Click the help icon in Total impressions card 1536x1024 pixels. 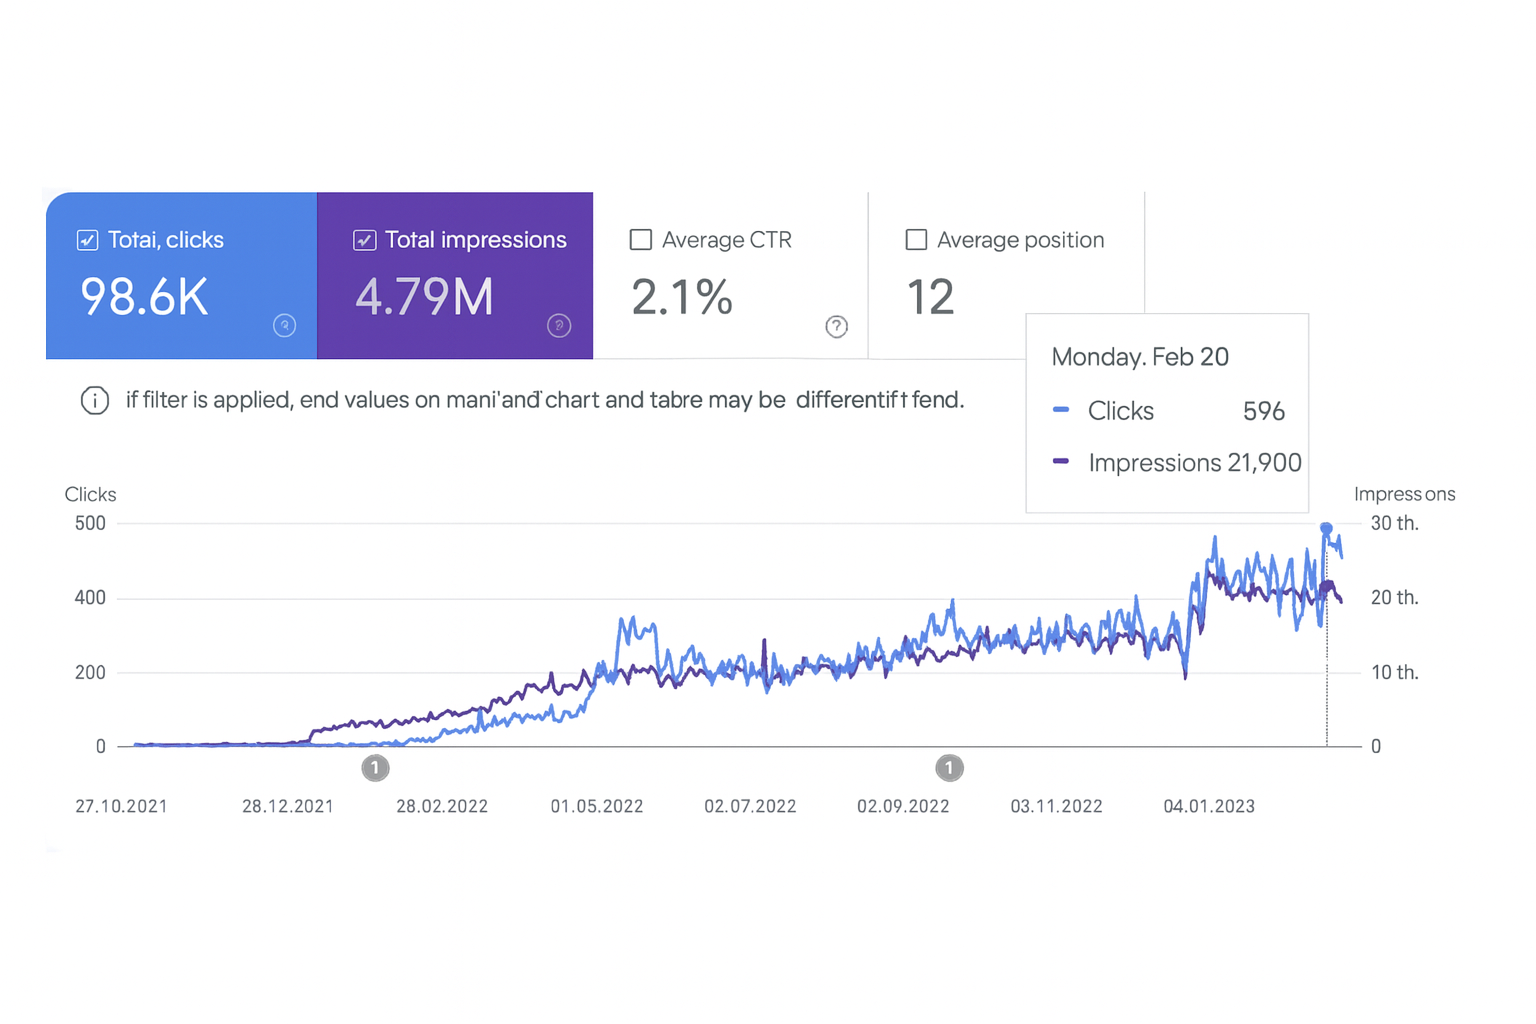(559, 325)
